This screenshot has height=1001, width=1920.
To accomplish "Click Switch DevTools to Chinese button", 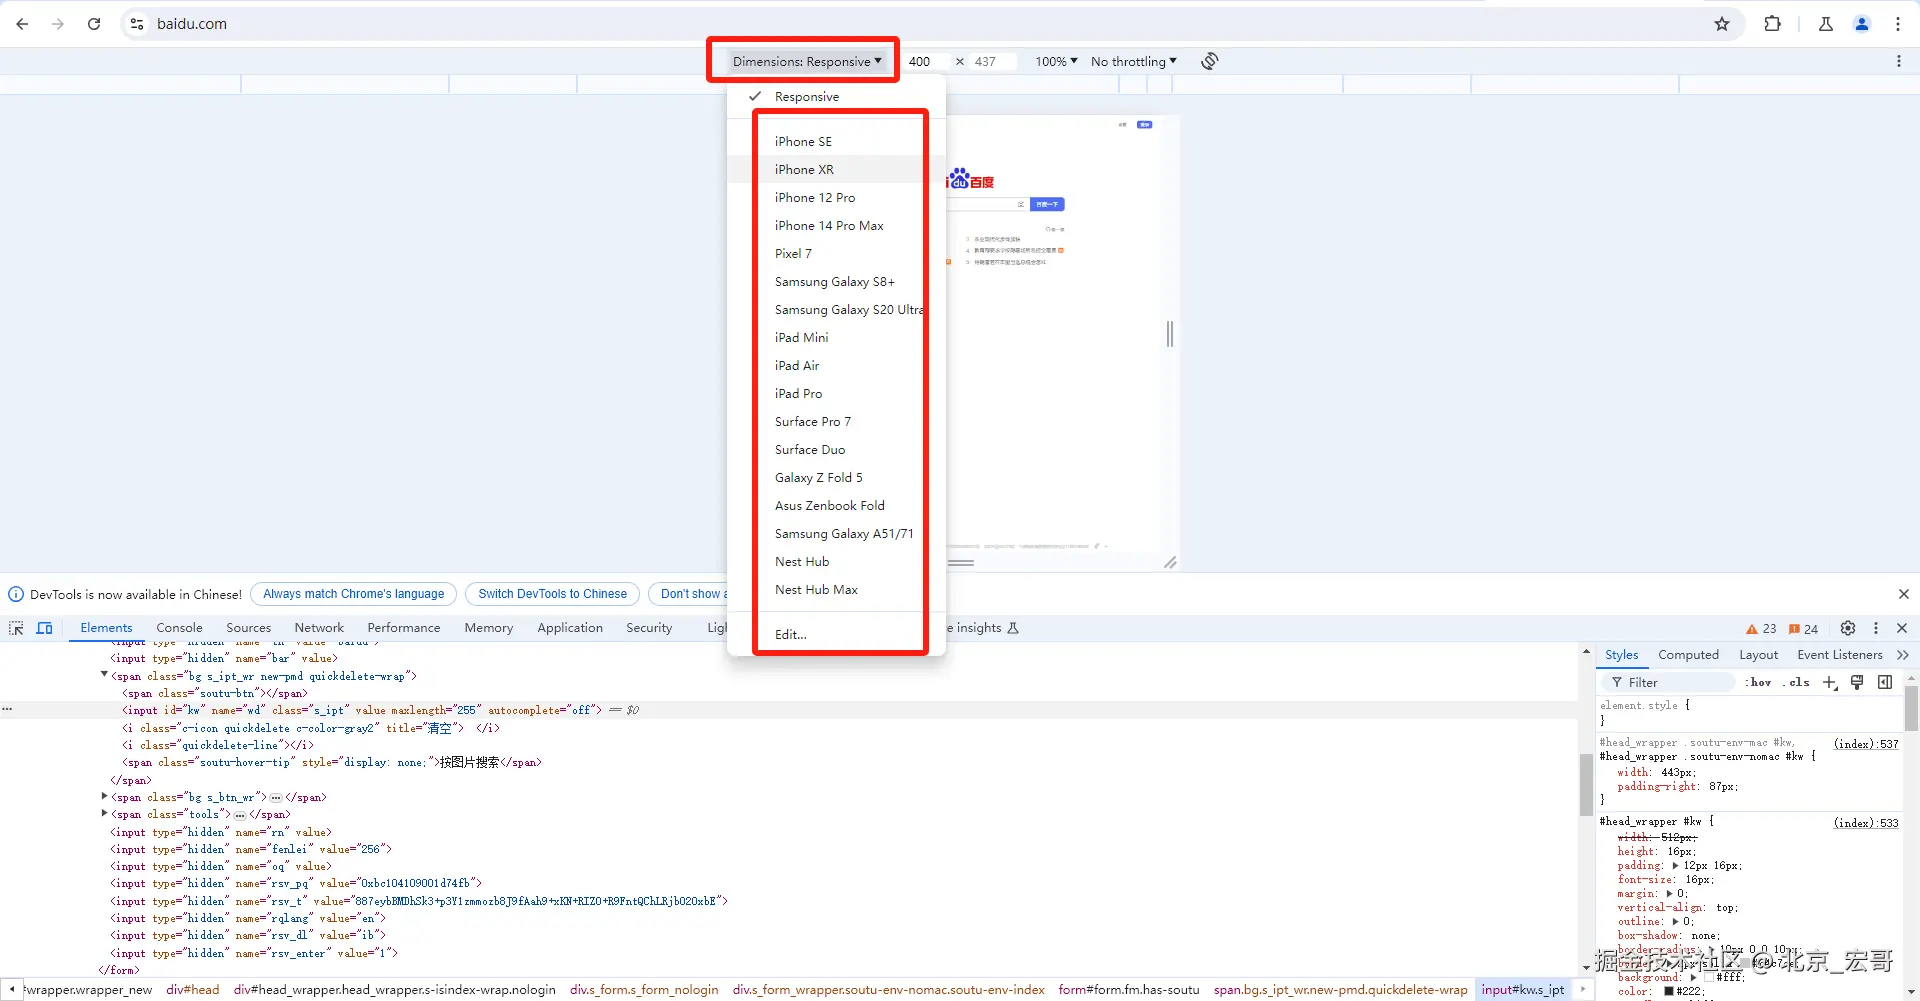I will (x=553, y=594).
